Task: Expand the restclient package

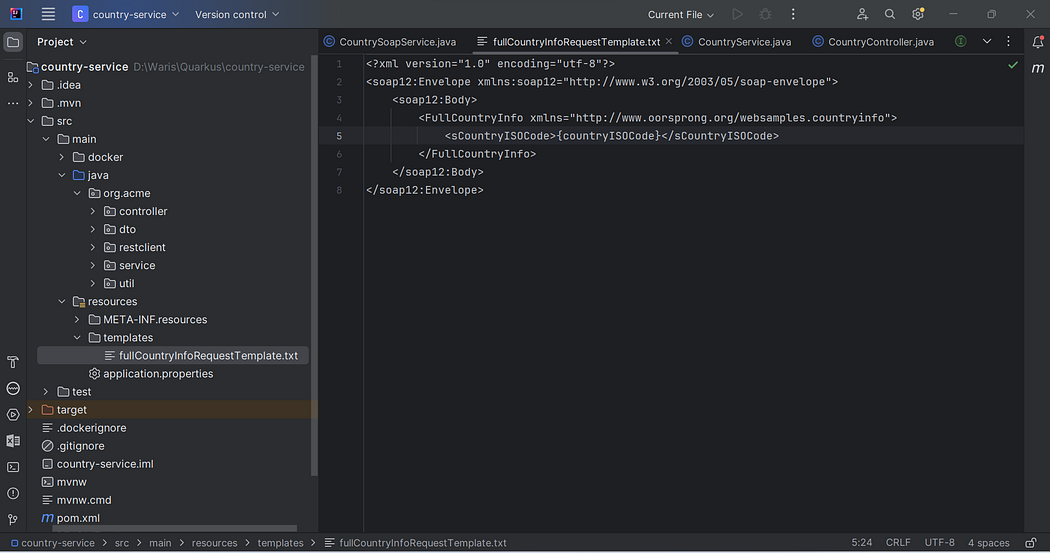Action: click(x=93, y=248)
